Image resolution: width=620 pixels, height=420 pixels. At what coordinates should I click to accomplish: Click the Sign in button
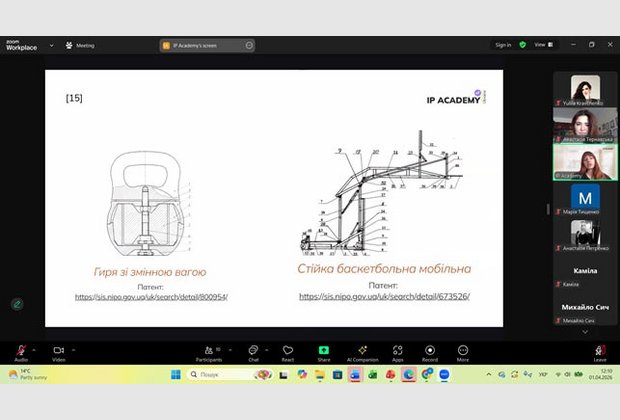tap(503, 45)
